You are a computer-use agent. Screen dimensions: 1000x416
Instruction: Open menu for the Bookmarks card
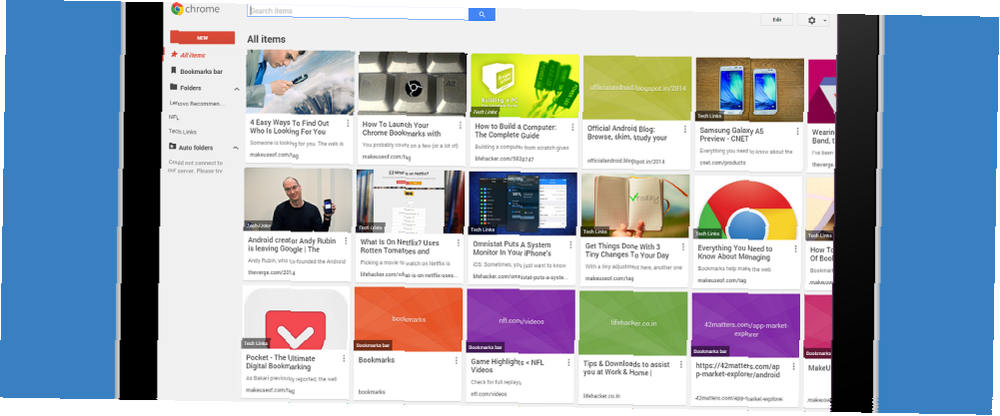pos(457,360)
